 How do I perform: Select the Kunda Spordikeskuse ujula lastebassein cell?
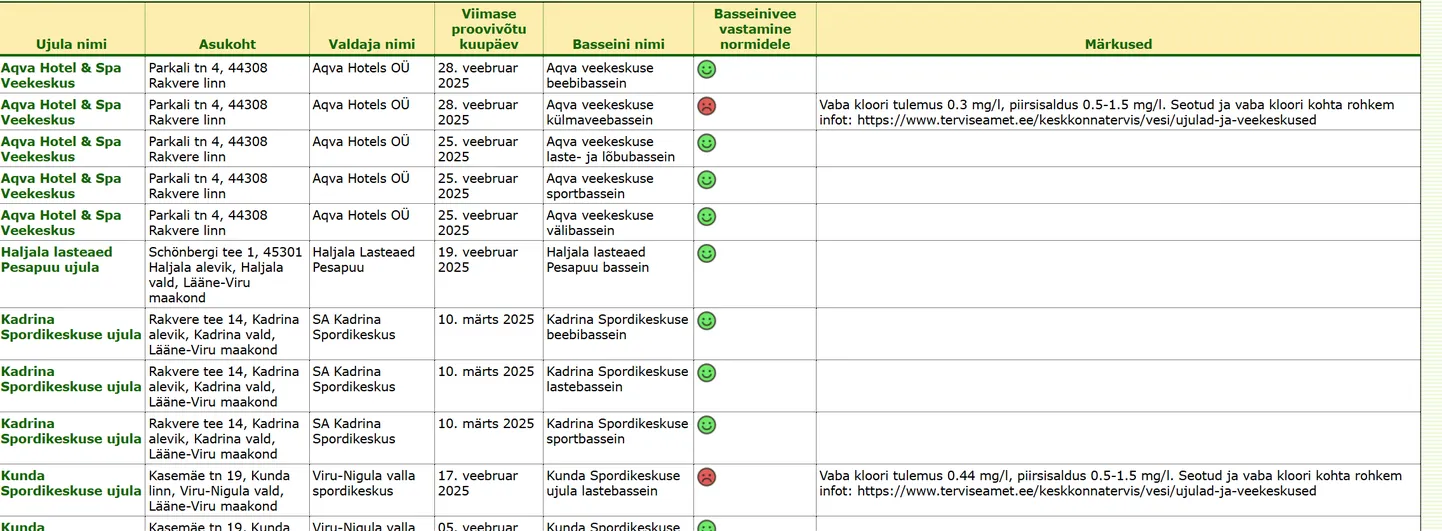[x=618, y=491]
